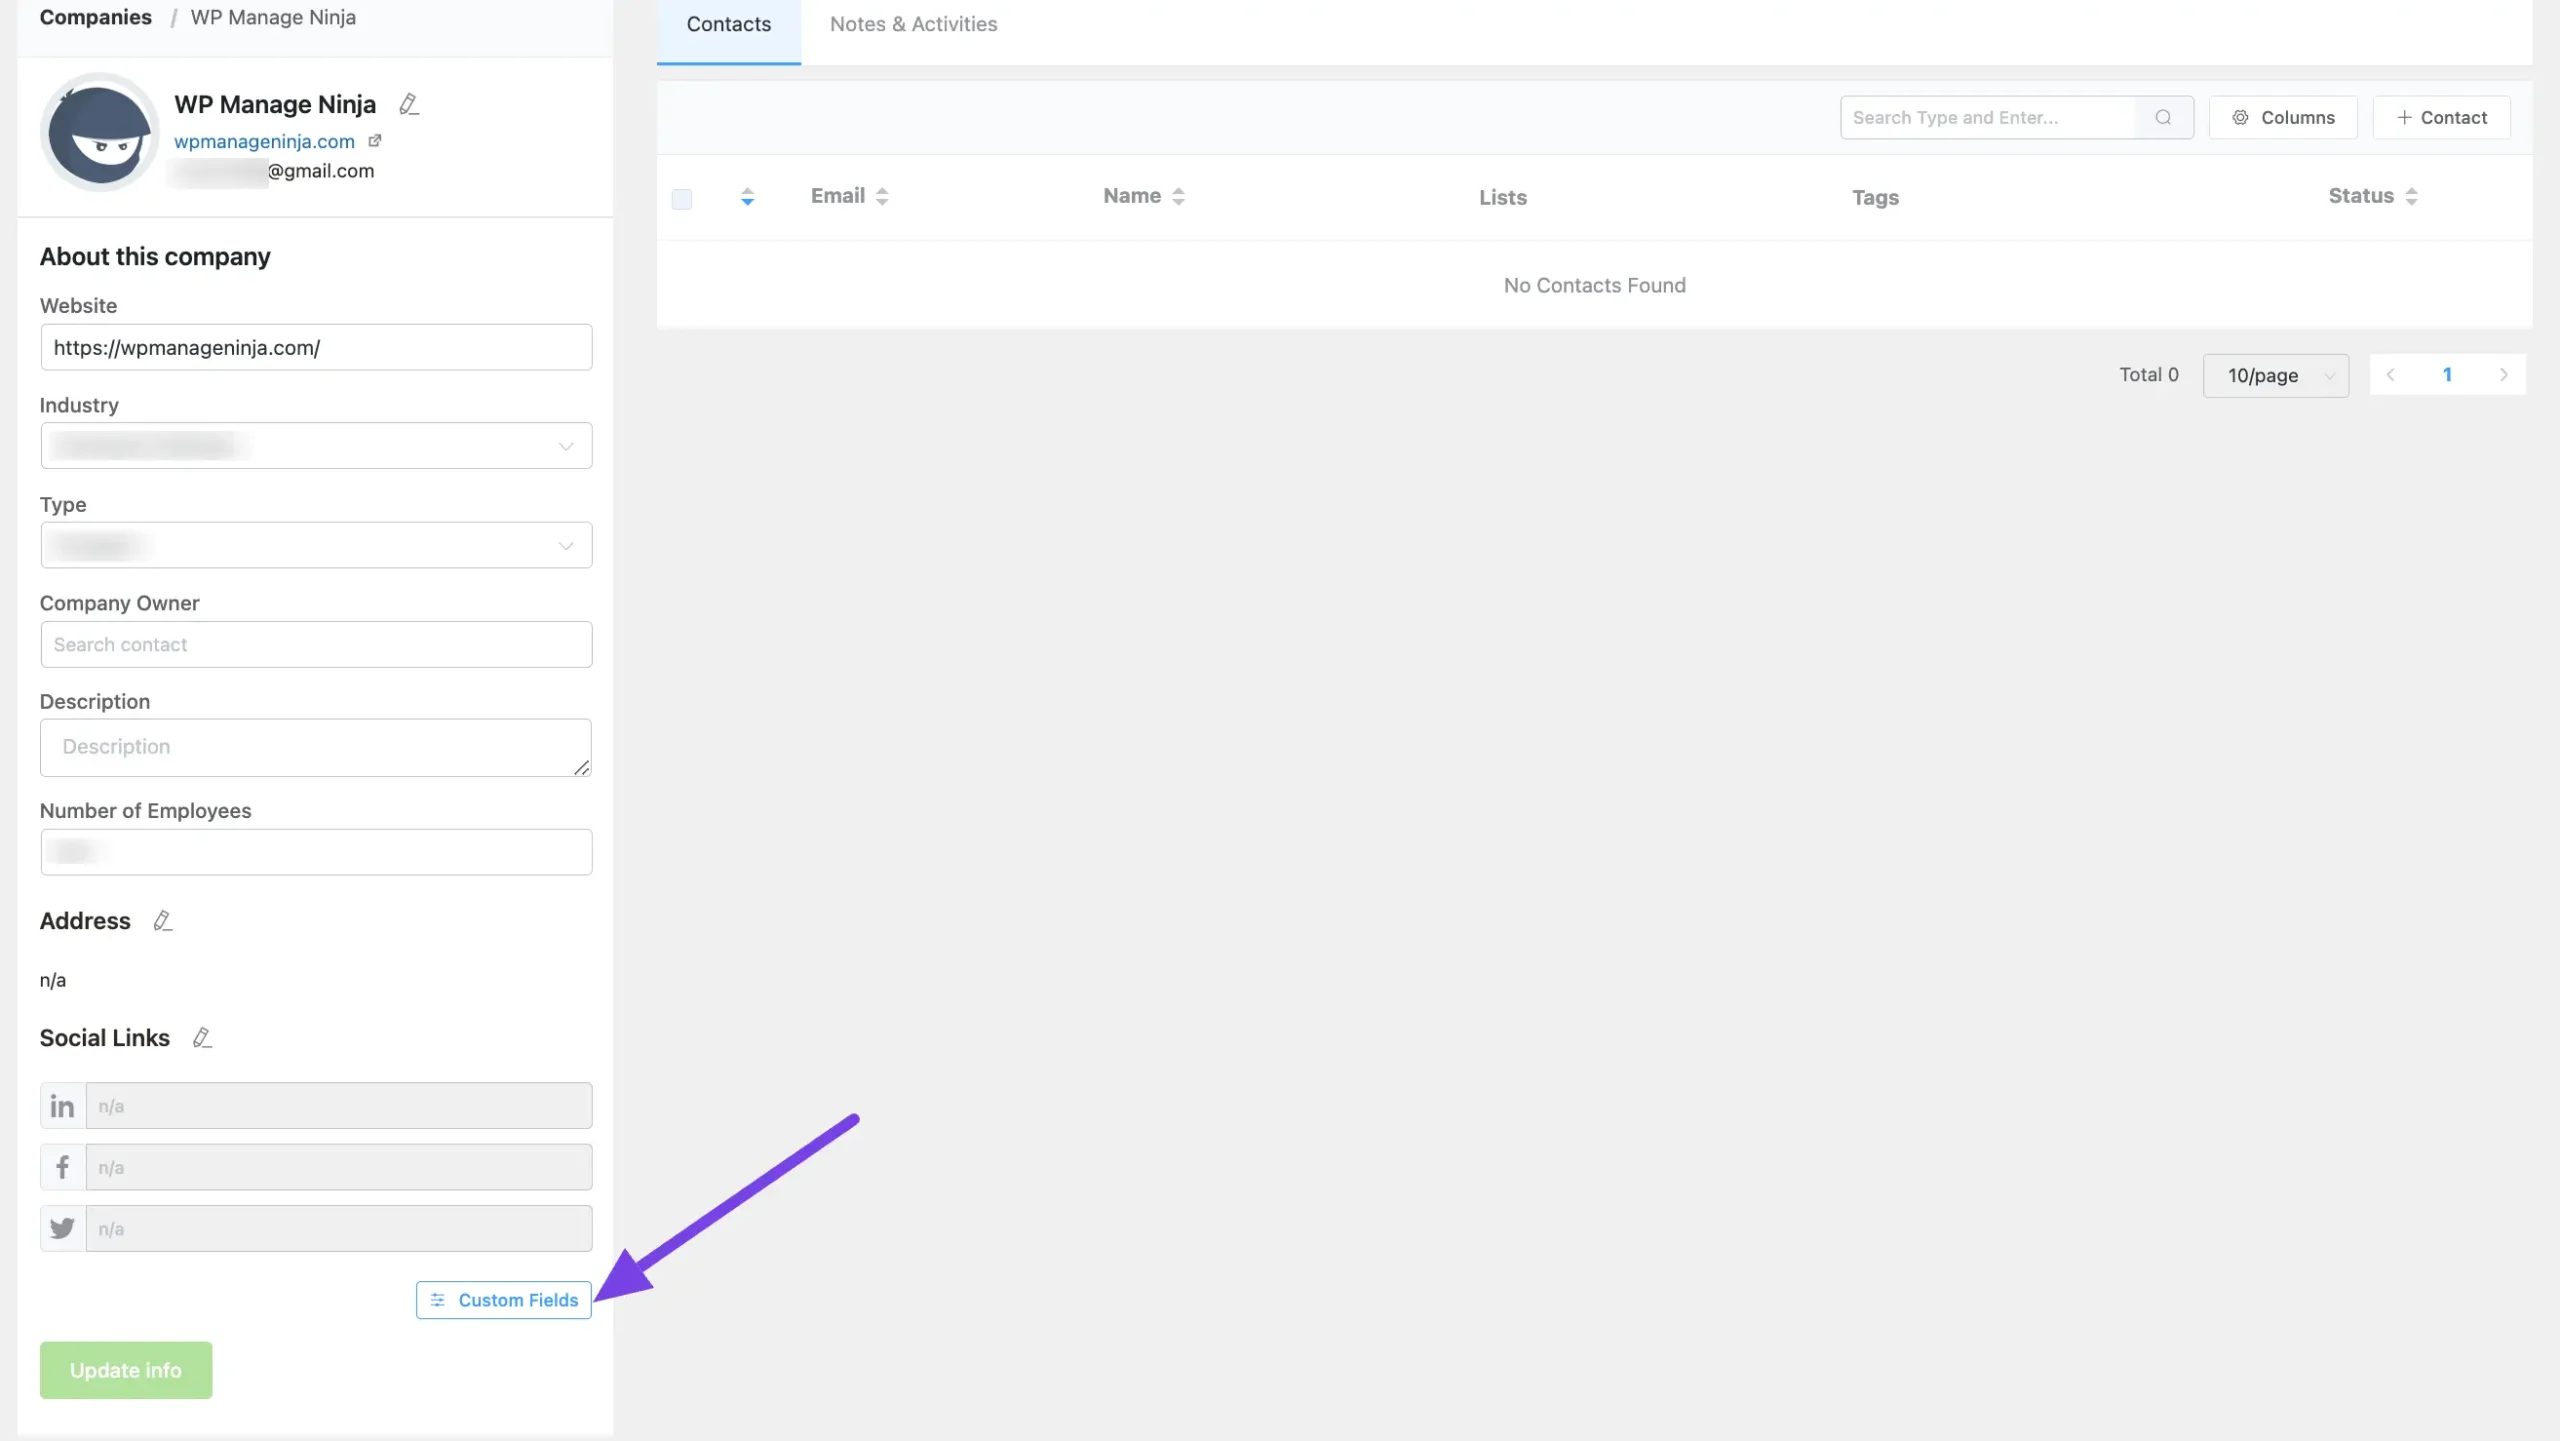Toggle the master checkbox in contacts table
This screenshot has width=2560, height=1441.
(682, 195)
